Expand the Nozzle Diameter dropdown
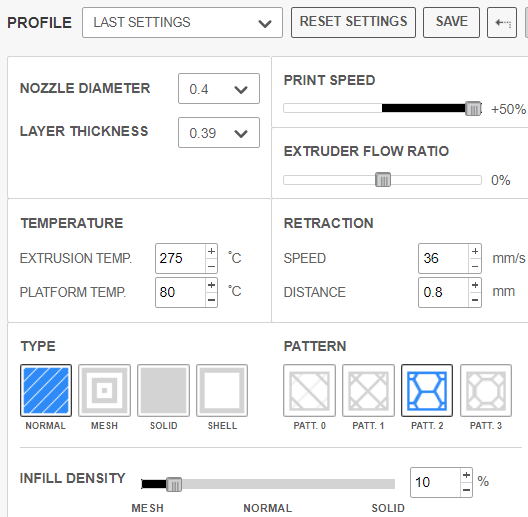 [x=219, y=89]
